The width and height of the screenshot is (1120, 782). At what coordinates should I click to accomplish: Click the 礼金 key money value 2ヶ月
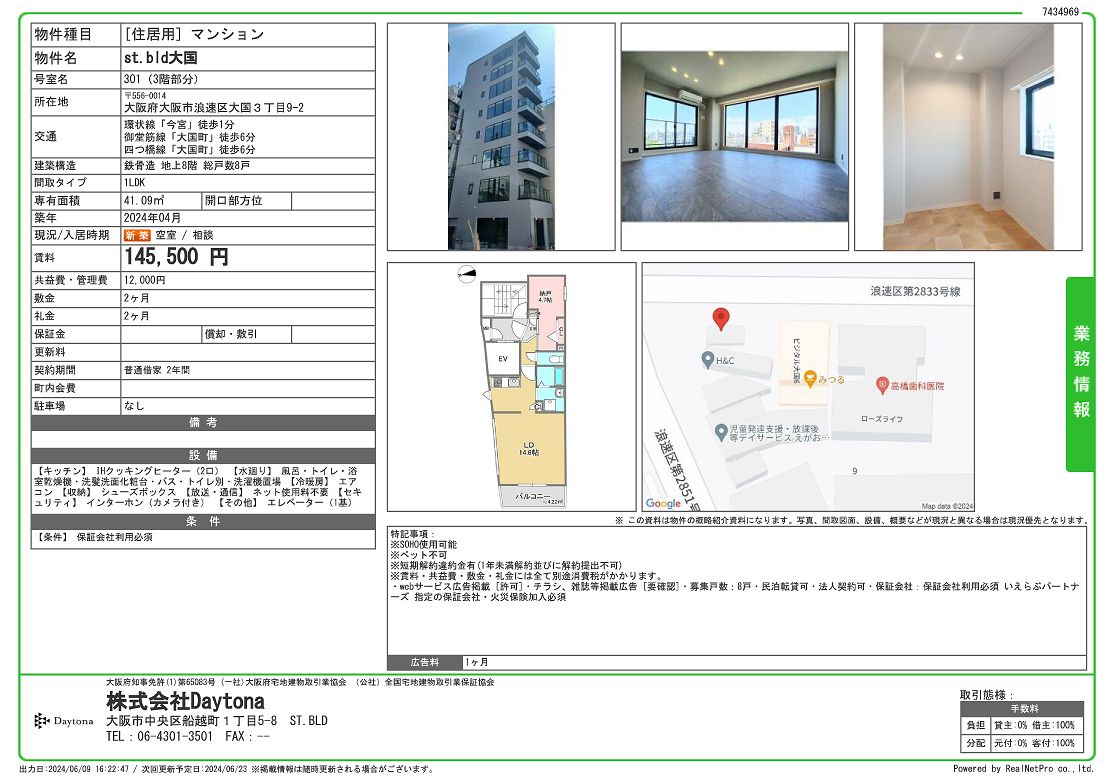click(x=136, y=316)
